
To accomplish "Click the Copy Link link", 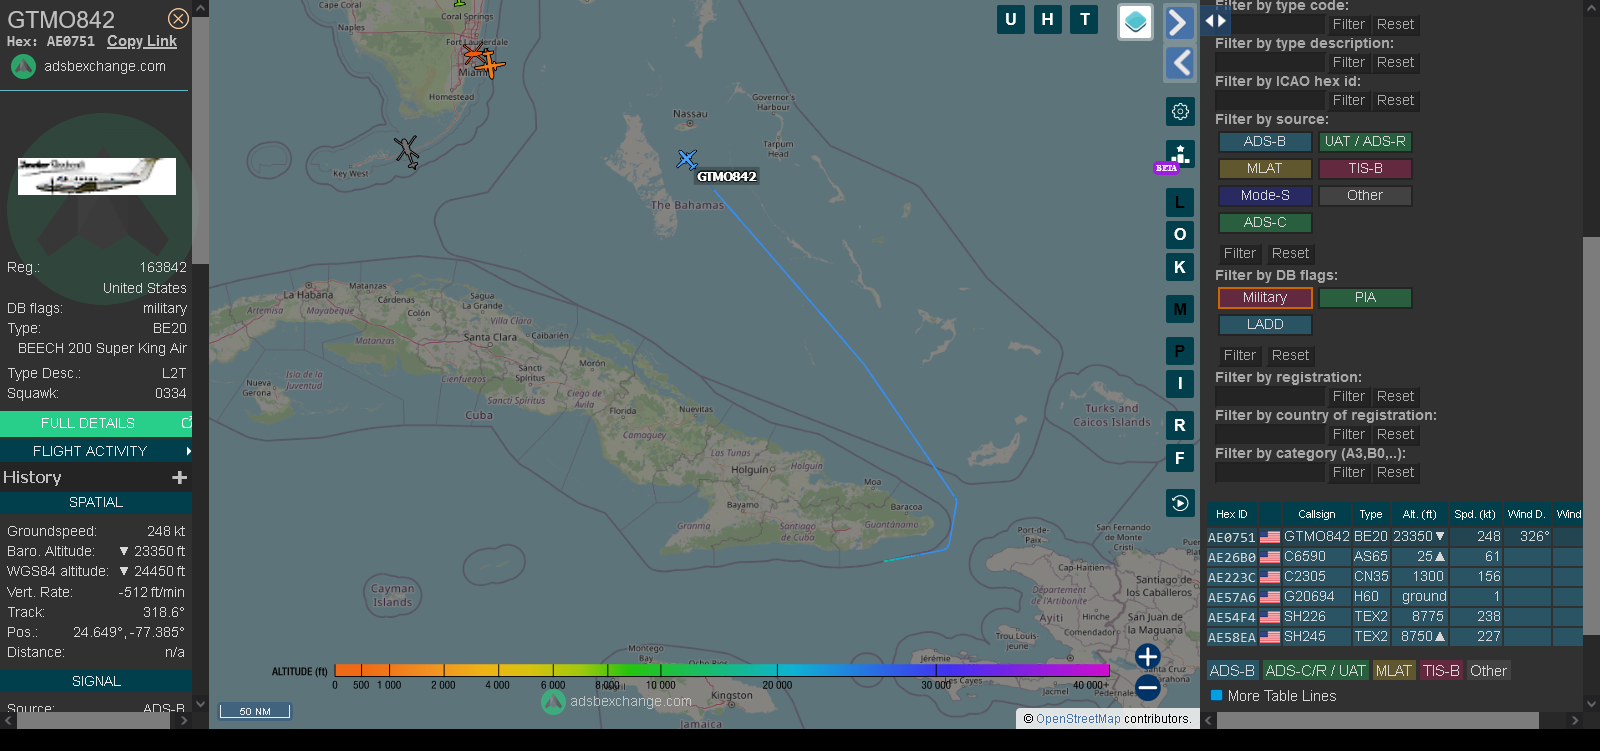I will [142, 41].
